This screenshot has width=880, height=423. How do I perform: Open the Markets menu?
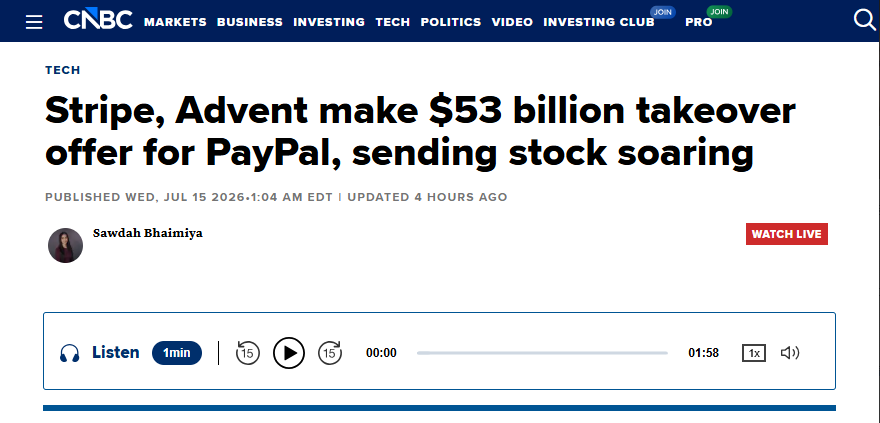coord(175,22)
